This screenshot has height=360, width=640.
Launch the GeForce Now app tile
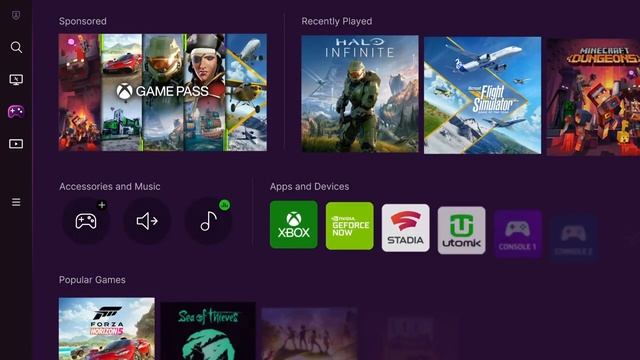(349, 226)
